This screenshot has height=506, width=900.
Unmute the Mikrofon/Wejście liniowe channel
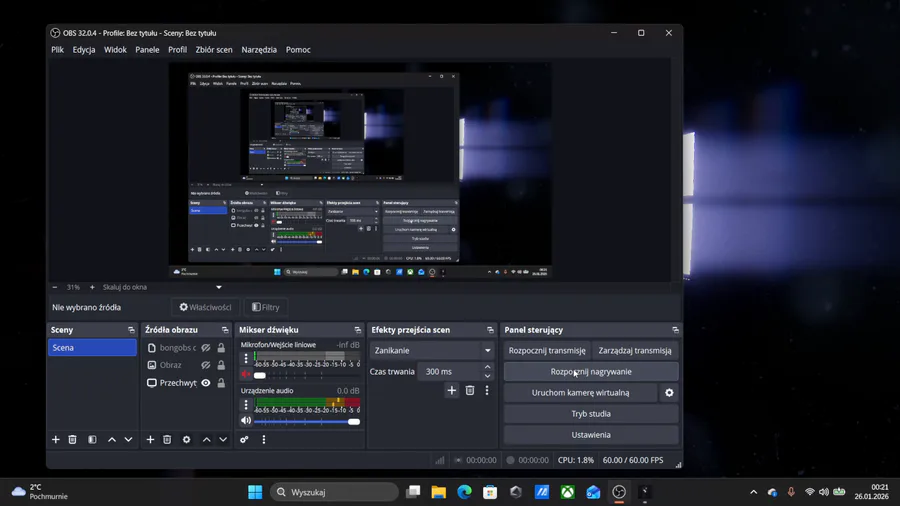246,375
